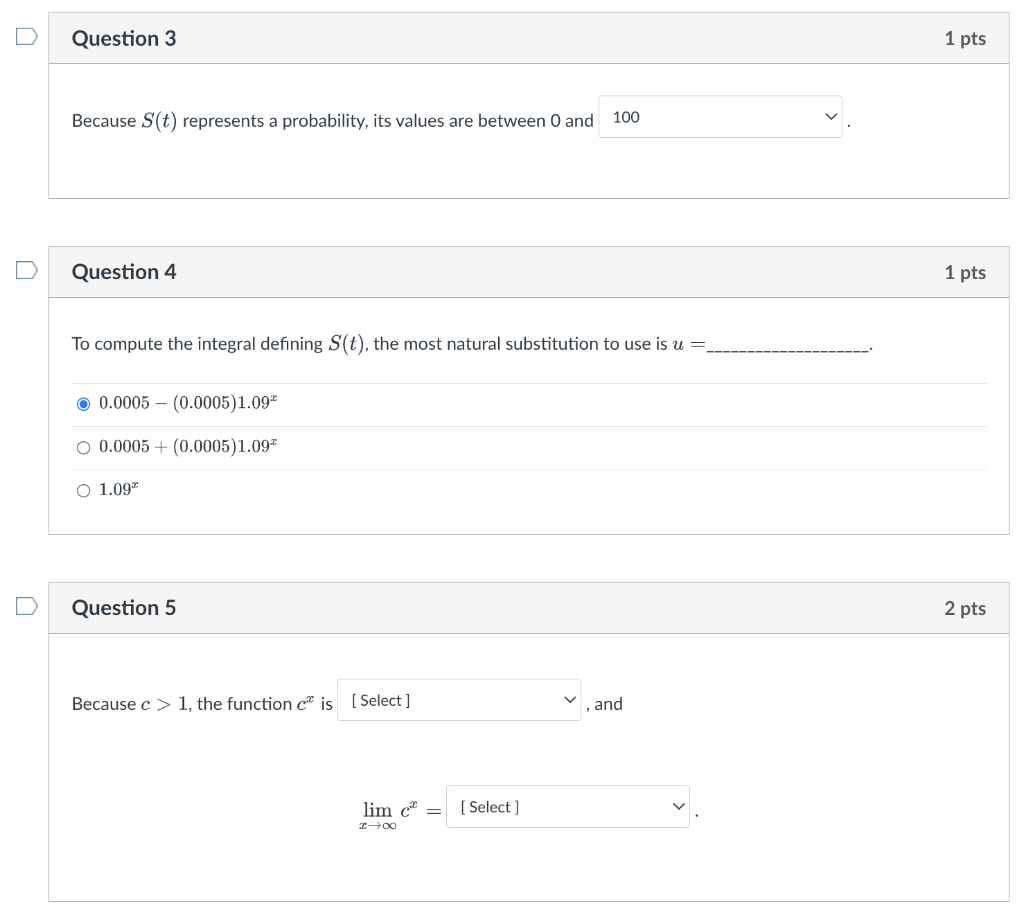Click the blank line after "u ="
1024x917 pixels.
tap(788, 347)
